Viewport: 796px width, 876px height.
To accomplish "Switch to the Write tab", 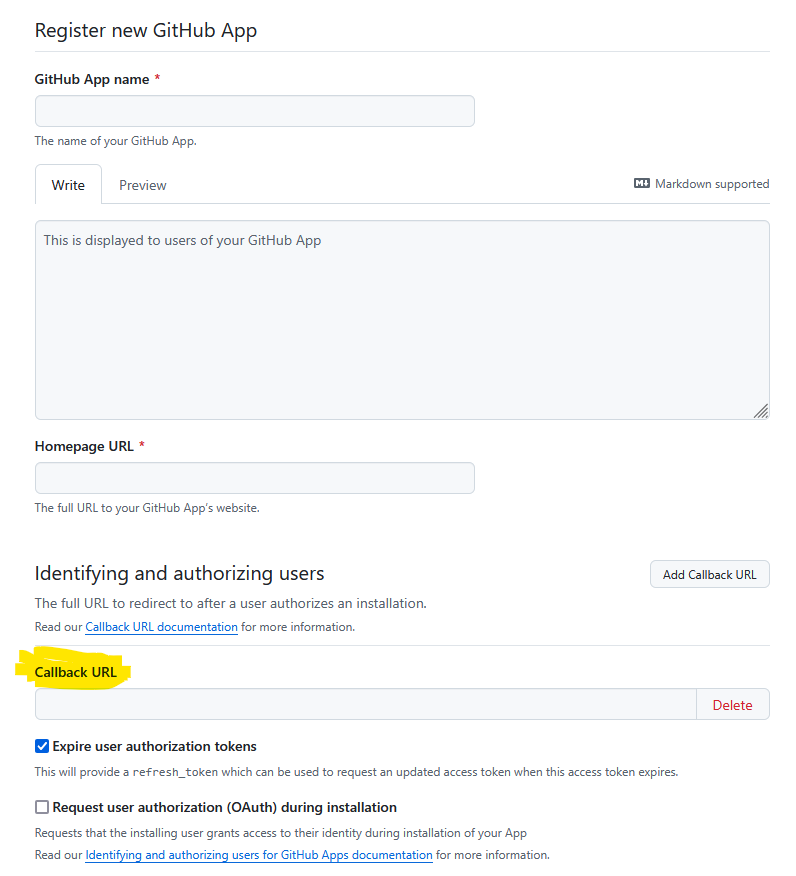I will coord(68,185).
